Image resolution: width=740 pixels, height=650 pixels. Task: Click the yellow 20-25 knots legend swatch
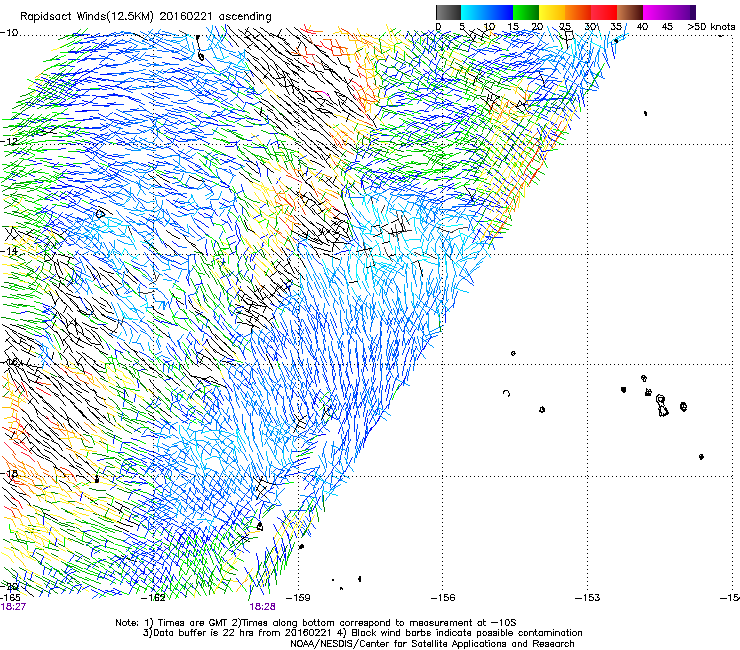(x=552, y=12)
